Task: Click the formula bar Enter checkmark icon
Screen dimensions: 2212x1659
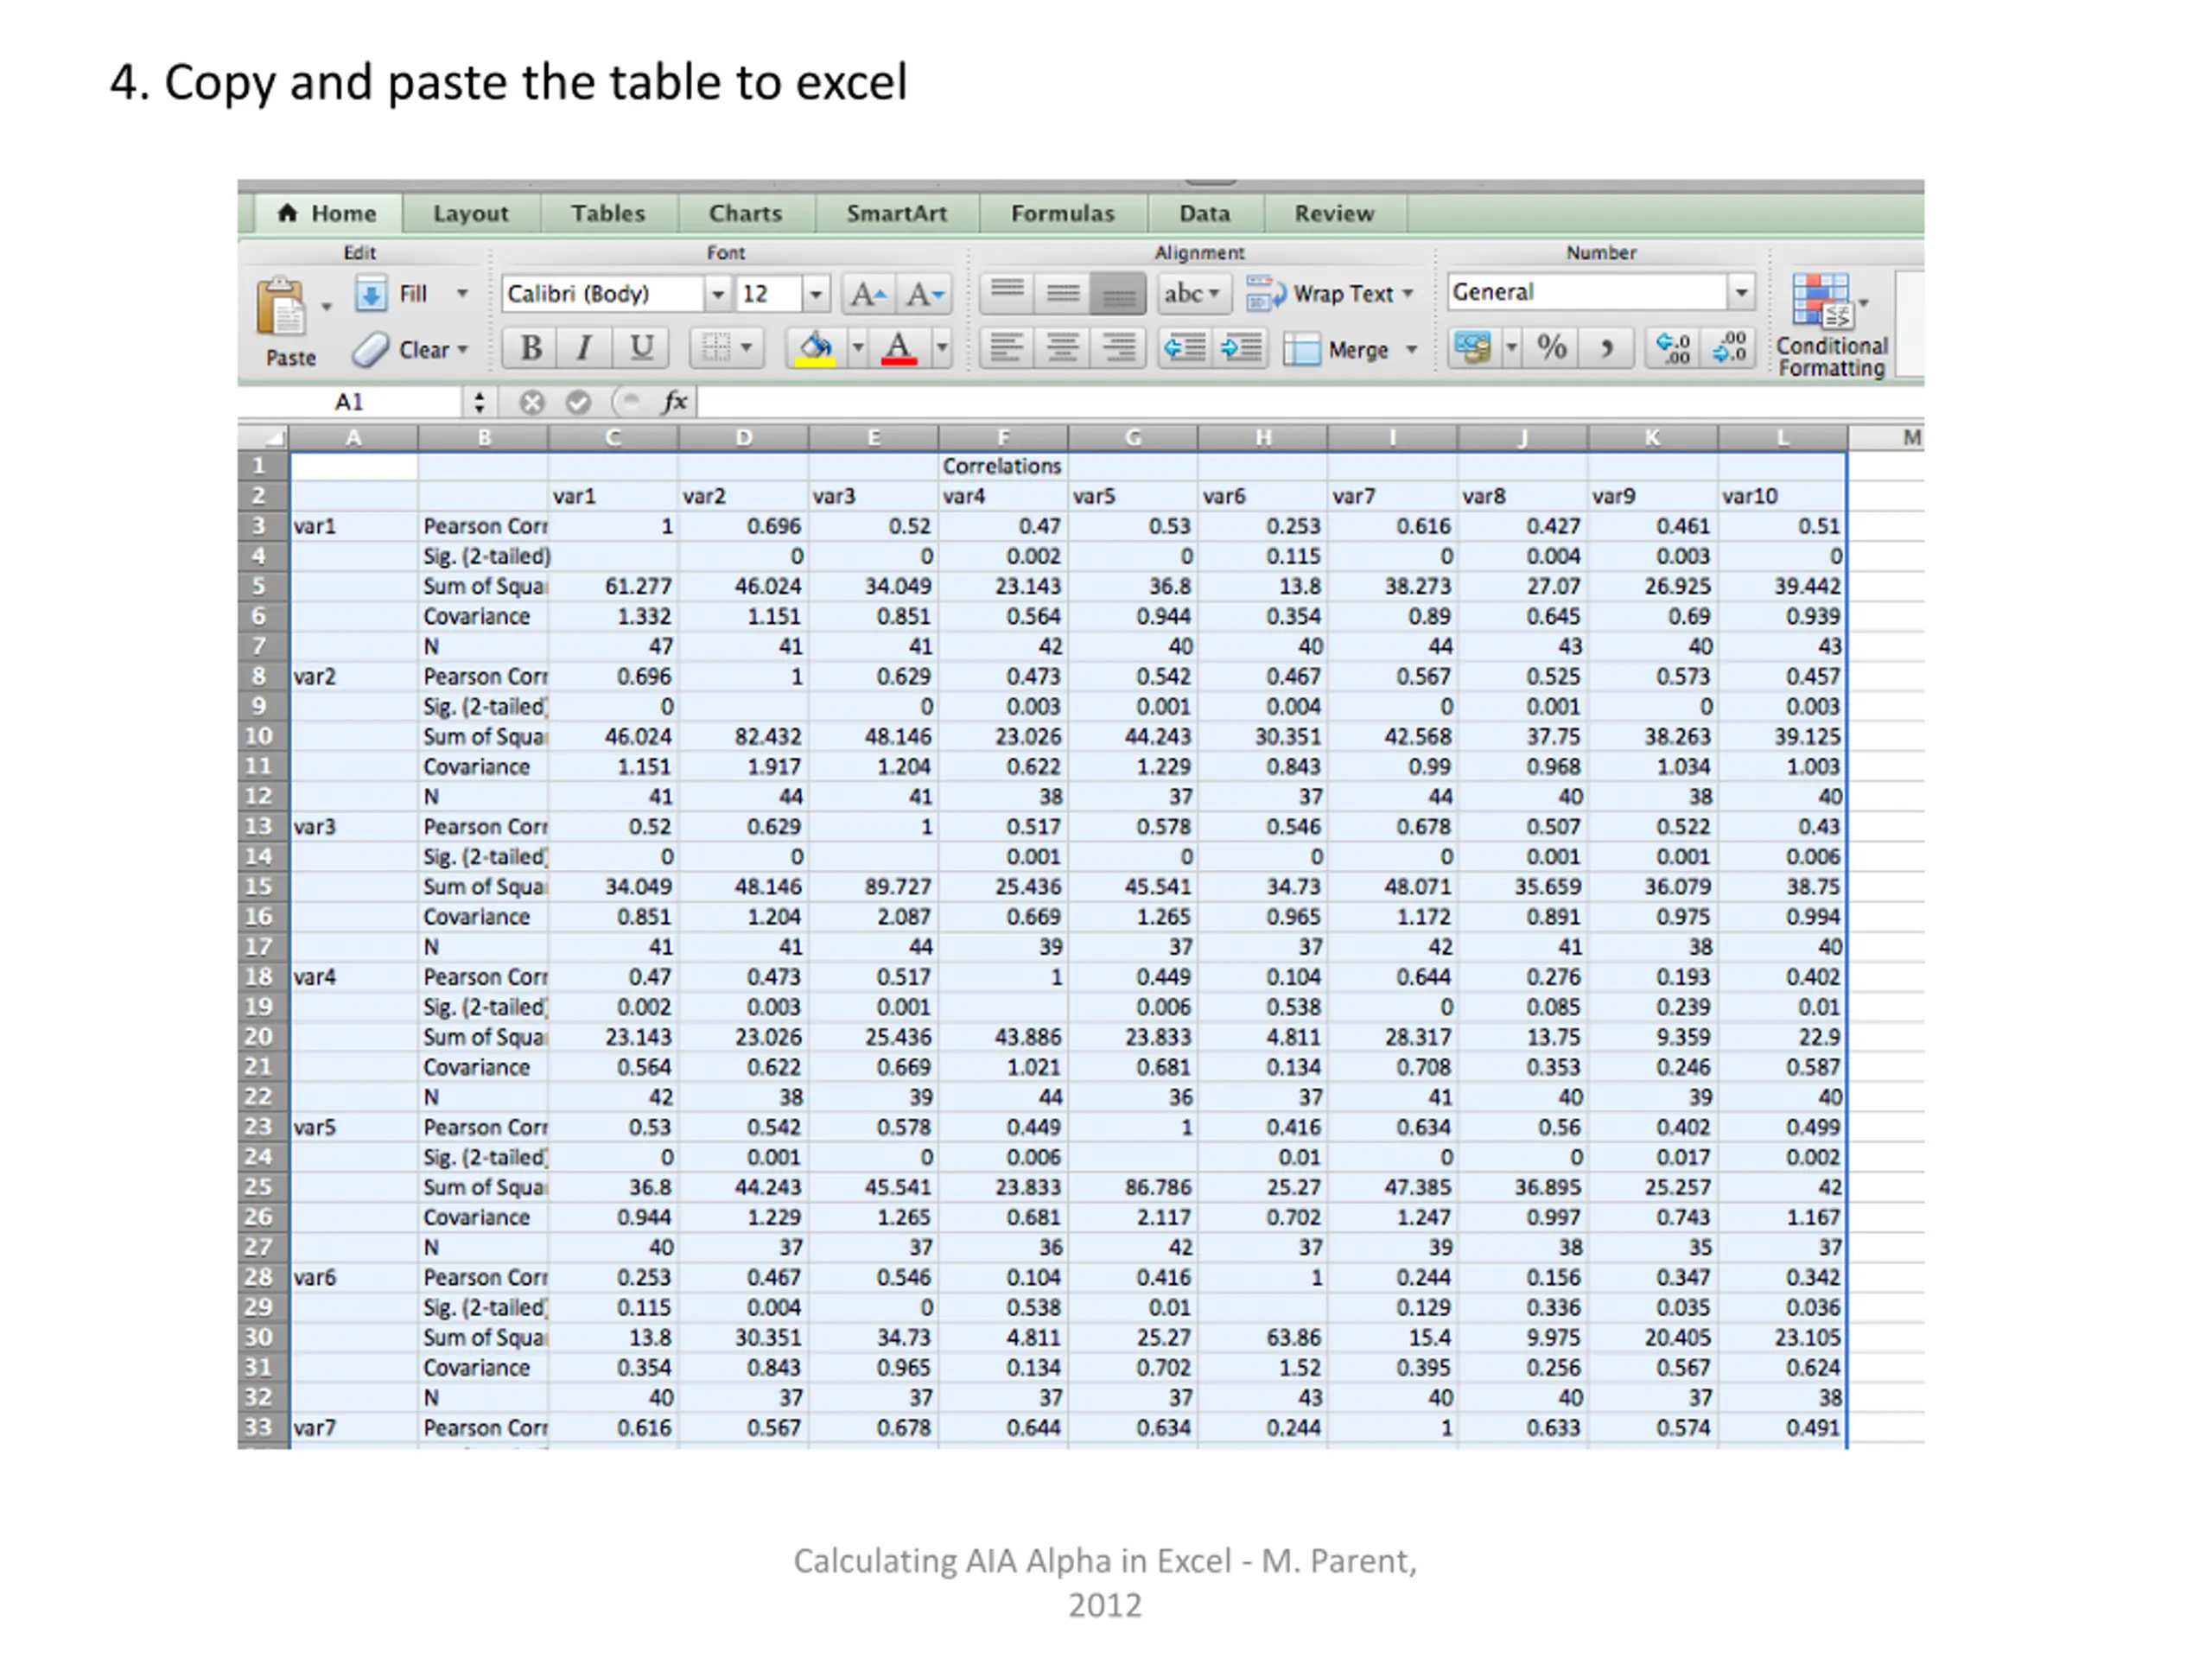Action: 578,402
